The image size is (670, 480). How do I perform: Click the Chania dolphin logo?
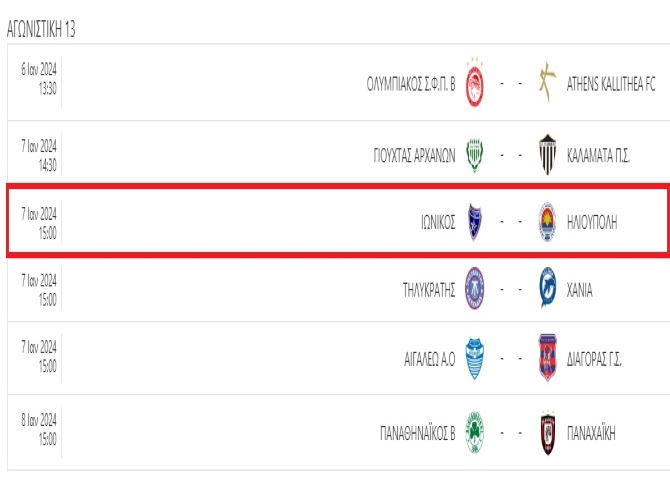click(547, 288)
